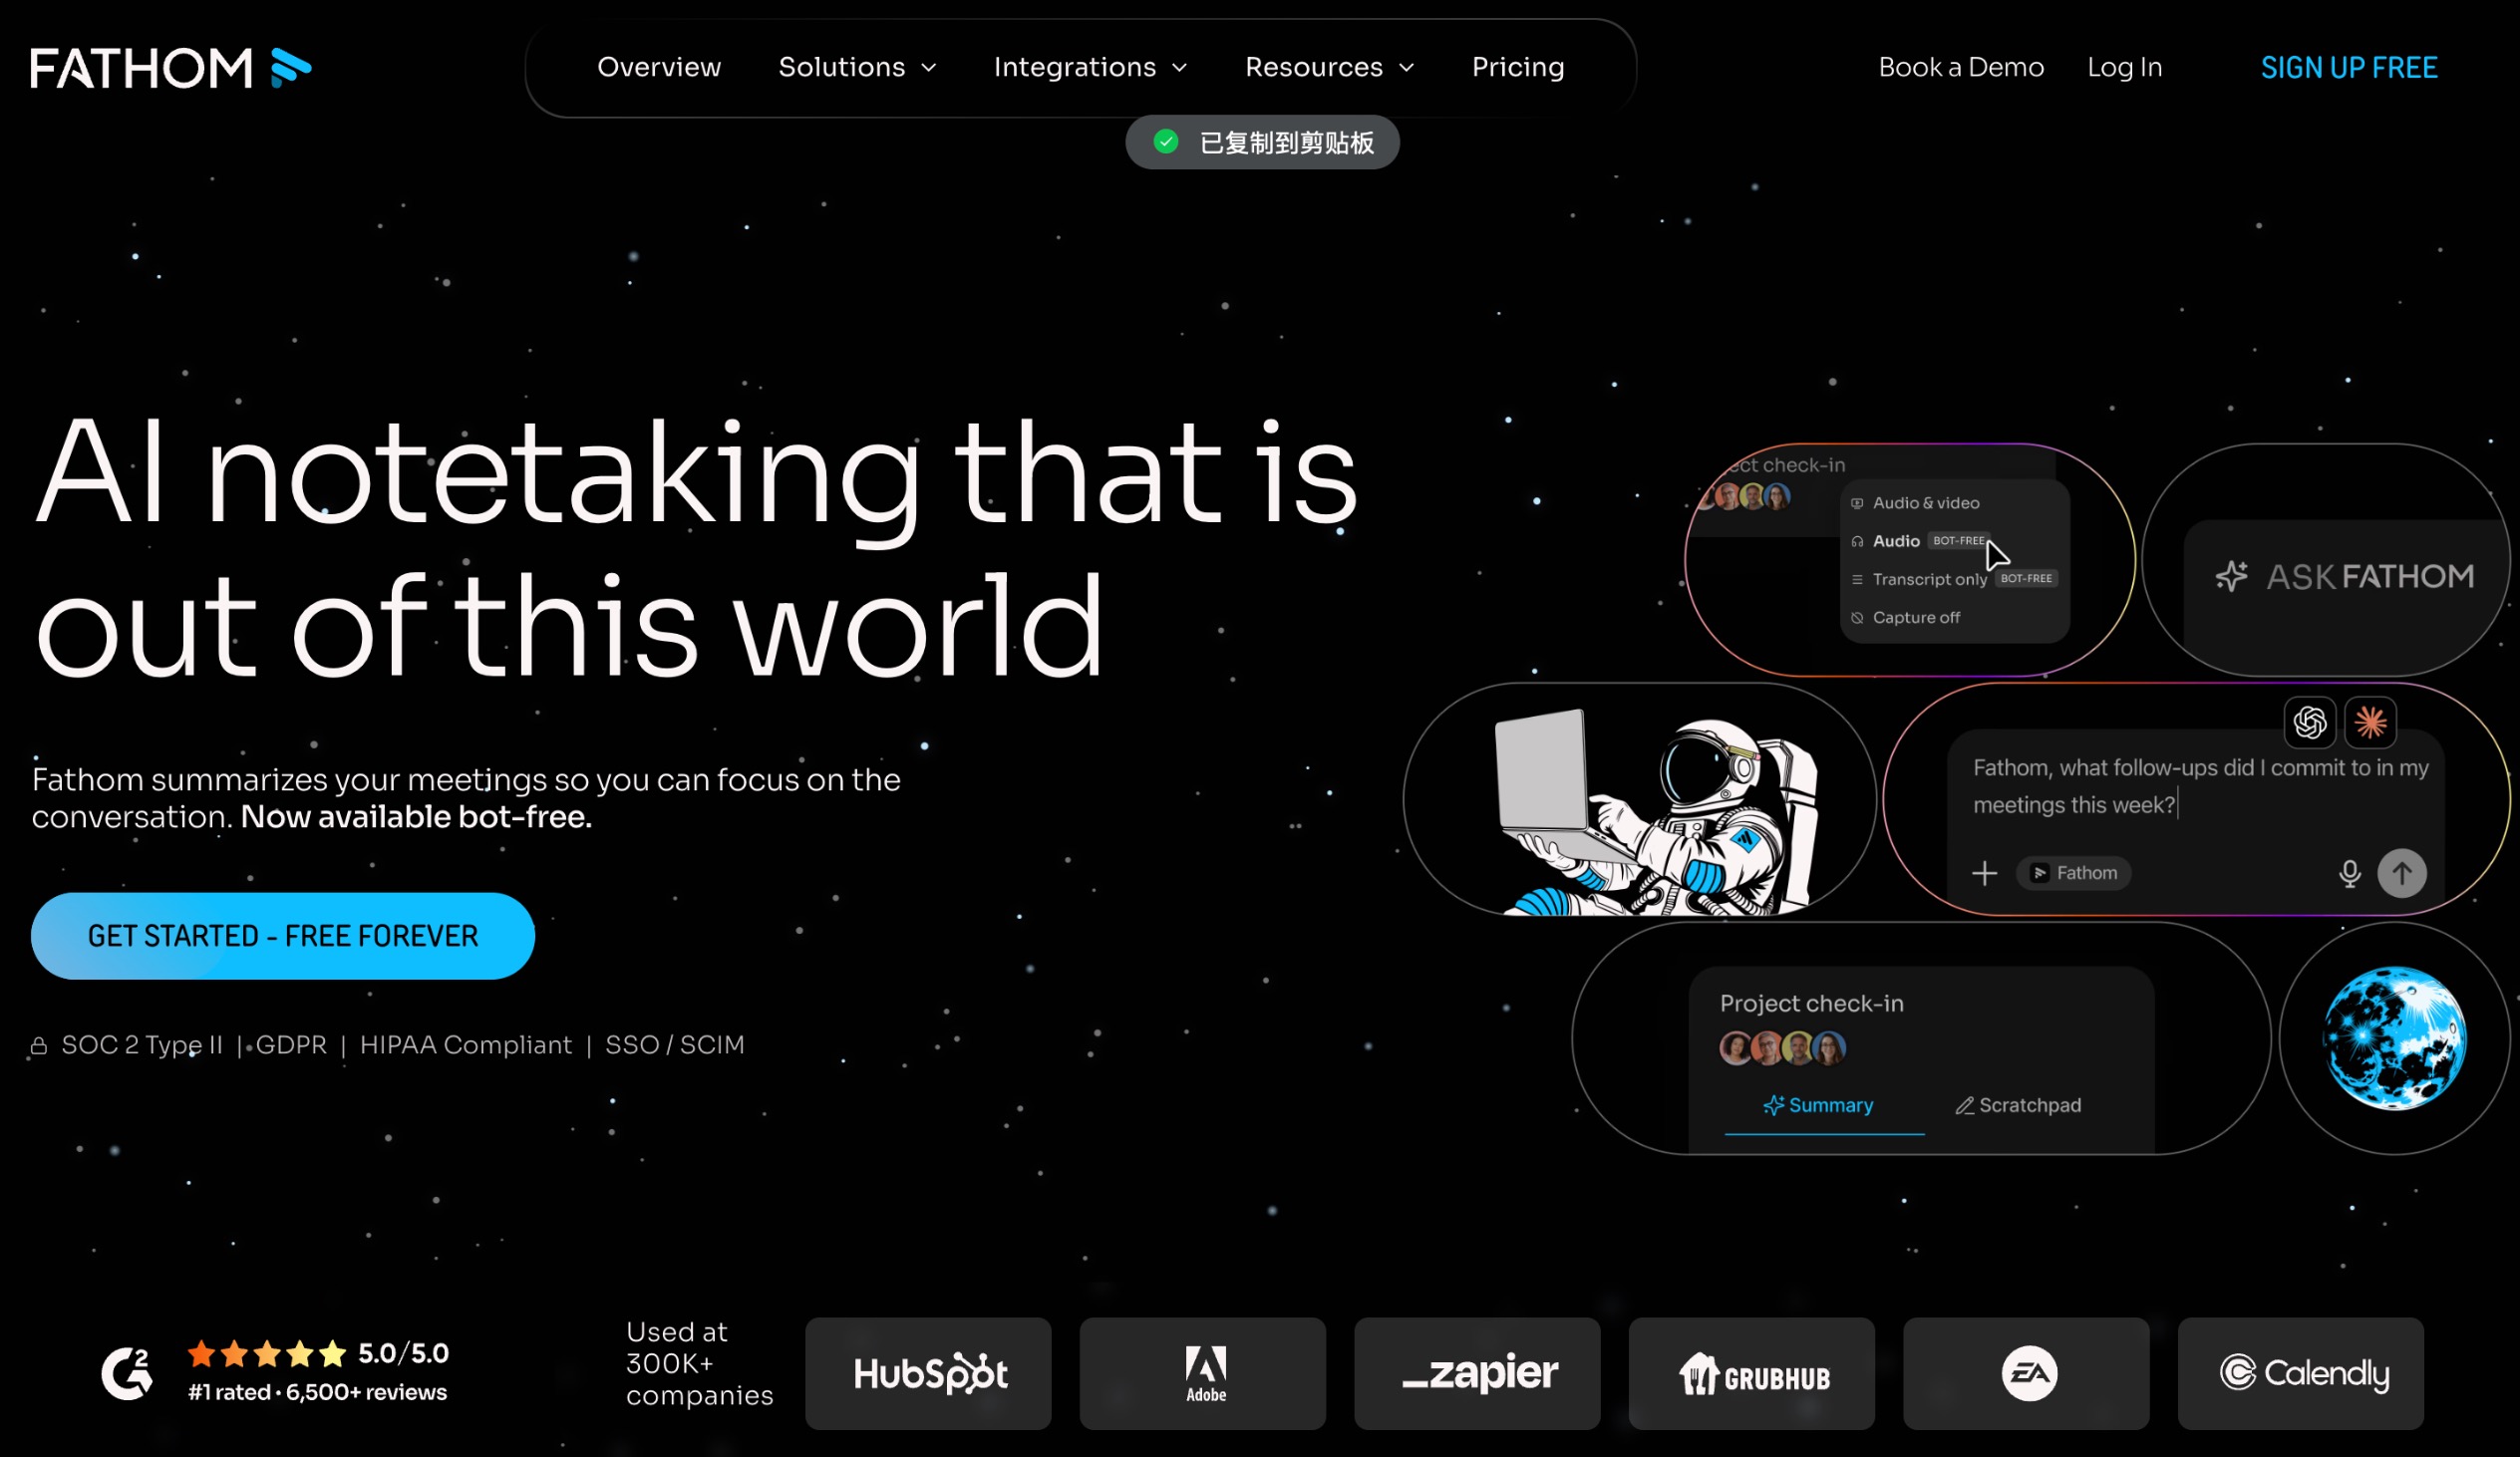2520x1457 pixels.
Task: Click the headphone icon beside Audio
Action: click(1857, 541)
